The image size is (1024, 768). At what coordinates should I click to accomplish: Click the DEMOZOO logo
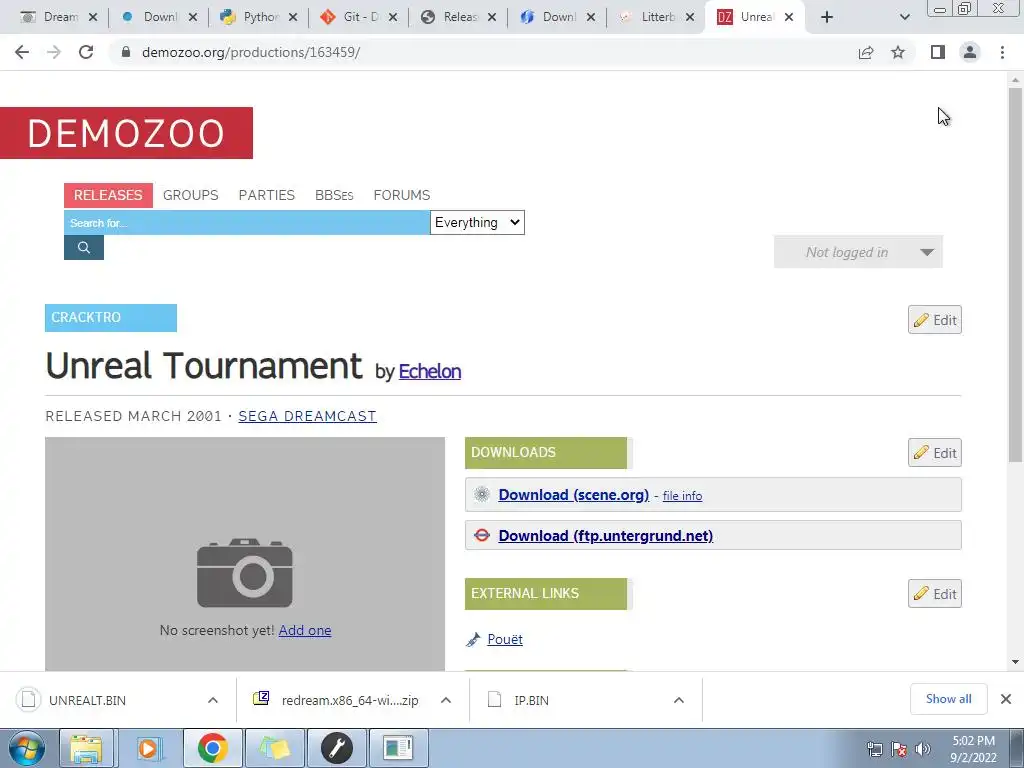(x=126, y=133)
